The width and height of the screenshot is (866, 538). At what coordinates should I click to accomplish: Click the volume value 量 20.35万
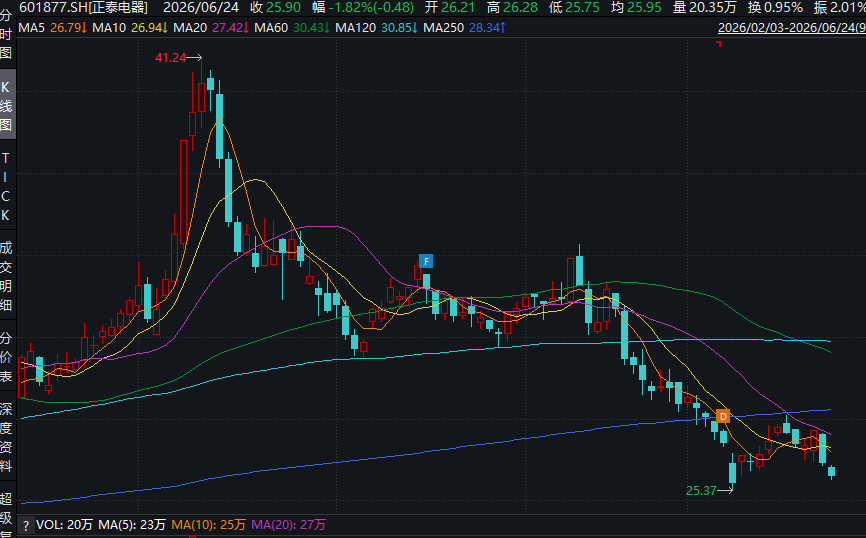coord(705,7)
